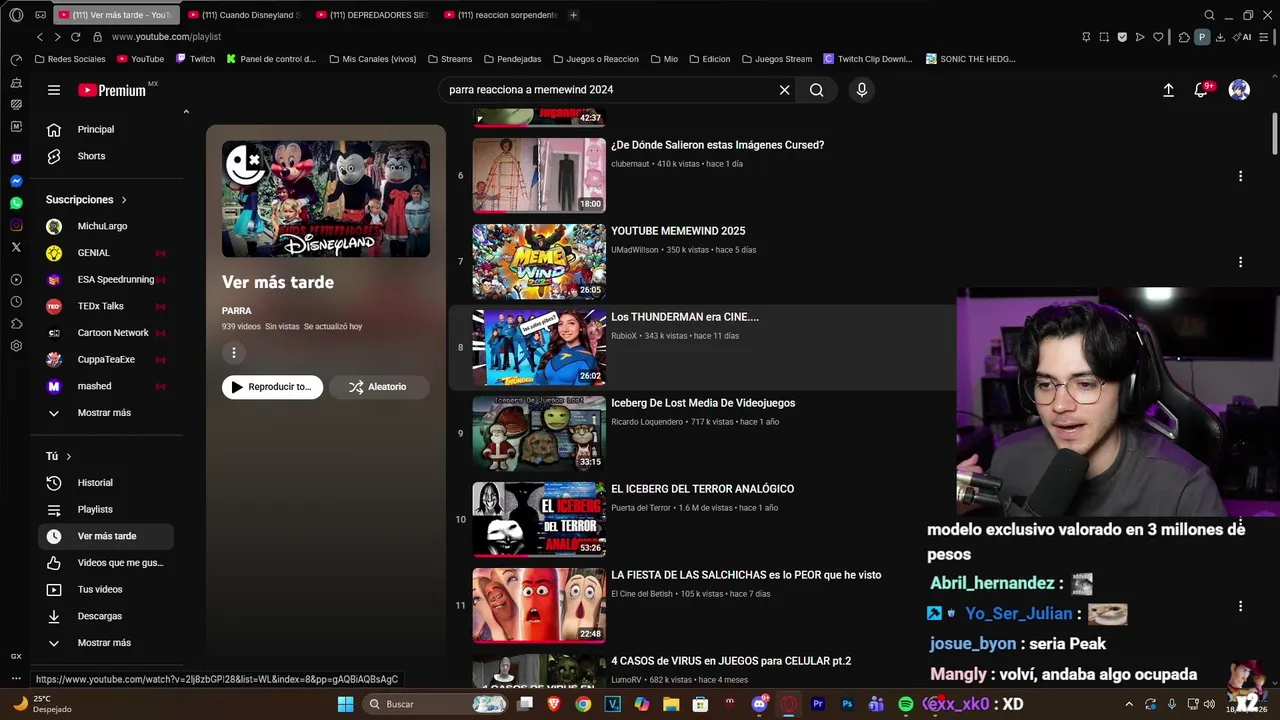Image resolution: width=1280 pixels, height=720 pixels.
Task: Click title Iceberg De Lost Media De Videojuegos
Action: pyautogui.click(x=703, y=403)
